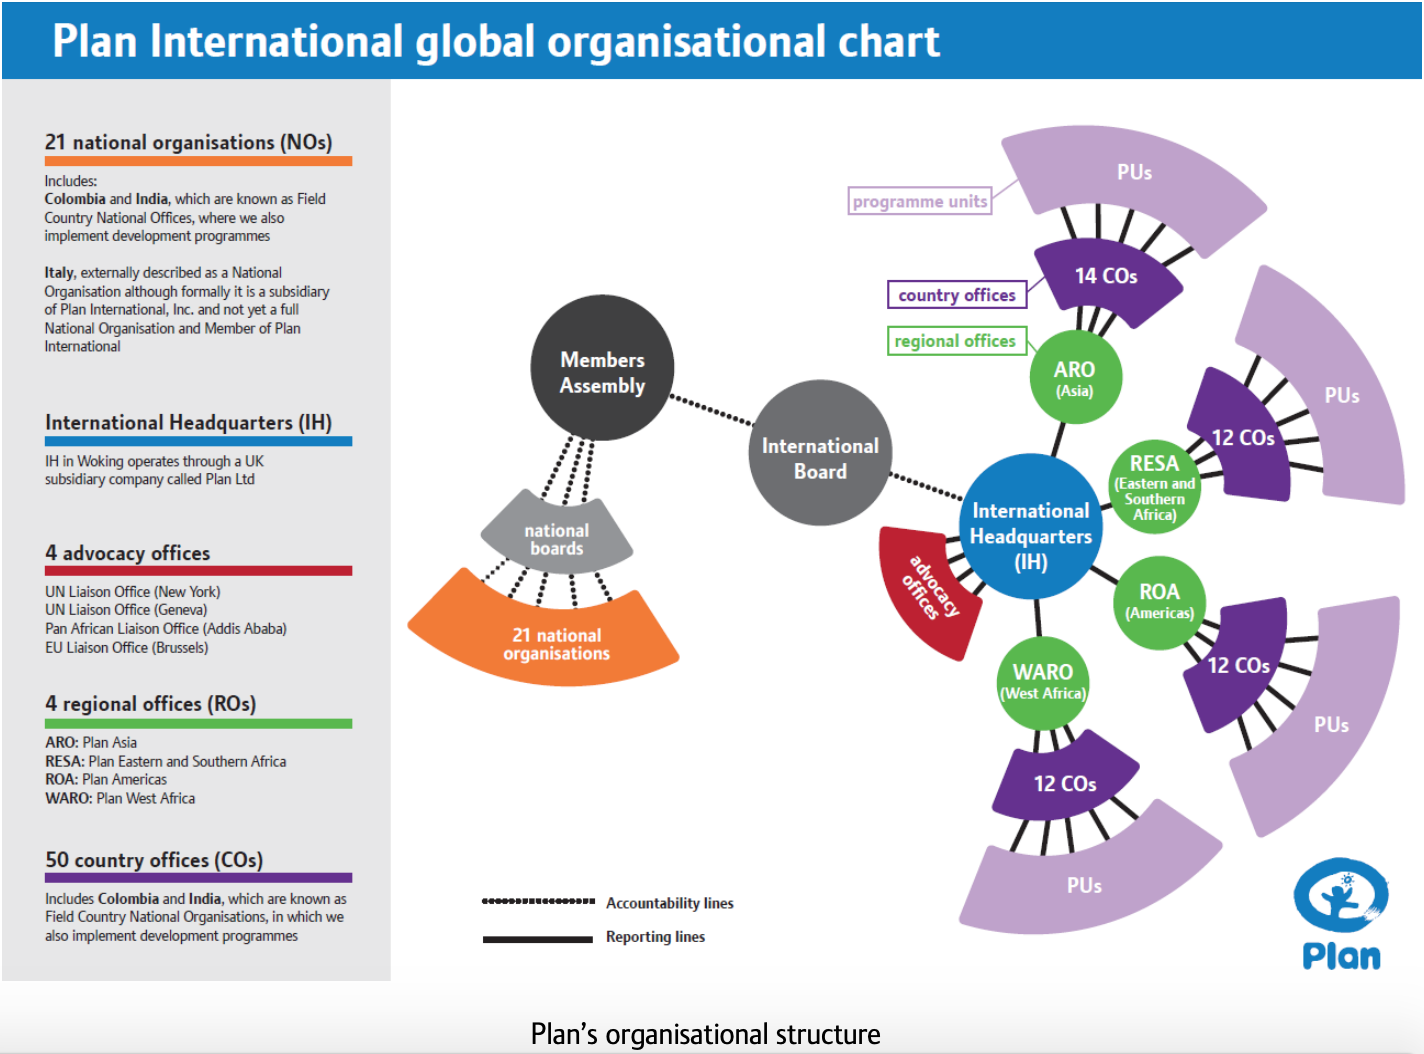The height and width of the screenshot is (1054, 1424).
Task: Click the sidebar heading 'International Headquarters (IH)'
Action: click(188, 422)
